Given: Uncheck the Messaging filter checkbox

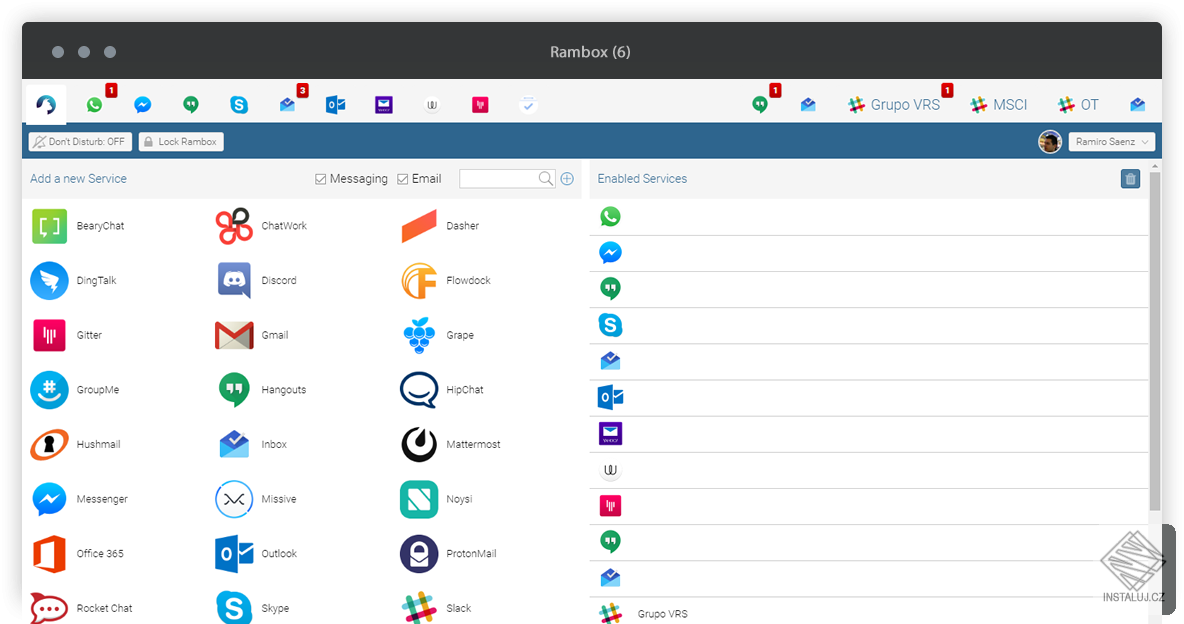Looking at the screenshot, I should 320,179.
